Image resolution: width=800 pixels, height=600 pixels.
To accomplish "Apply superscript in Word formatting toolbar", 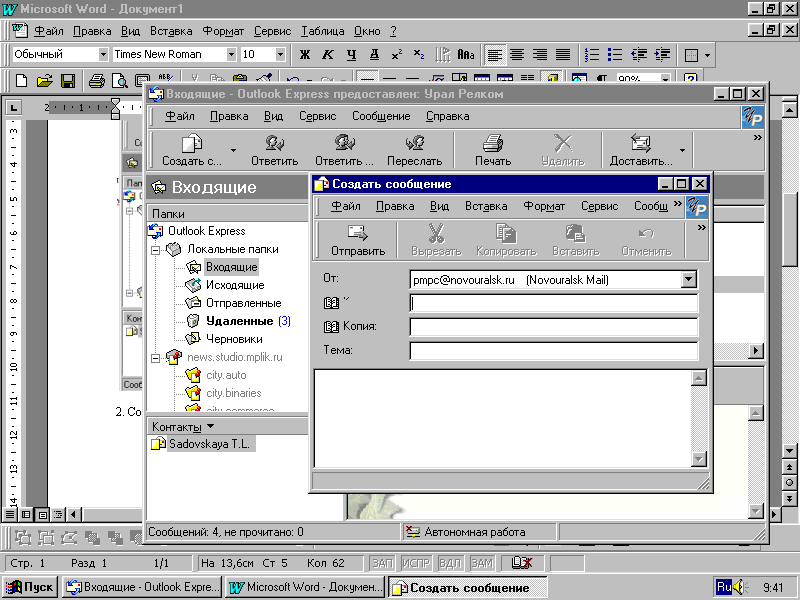I will 397,55.
